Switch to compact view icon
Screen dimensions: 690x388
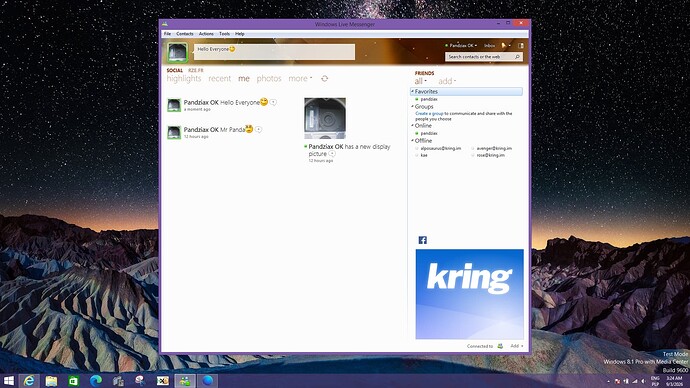[x=521, y=45]
